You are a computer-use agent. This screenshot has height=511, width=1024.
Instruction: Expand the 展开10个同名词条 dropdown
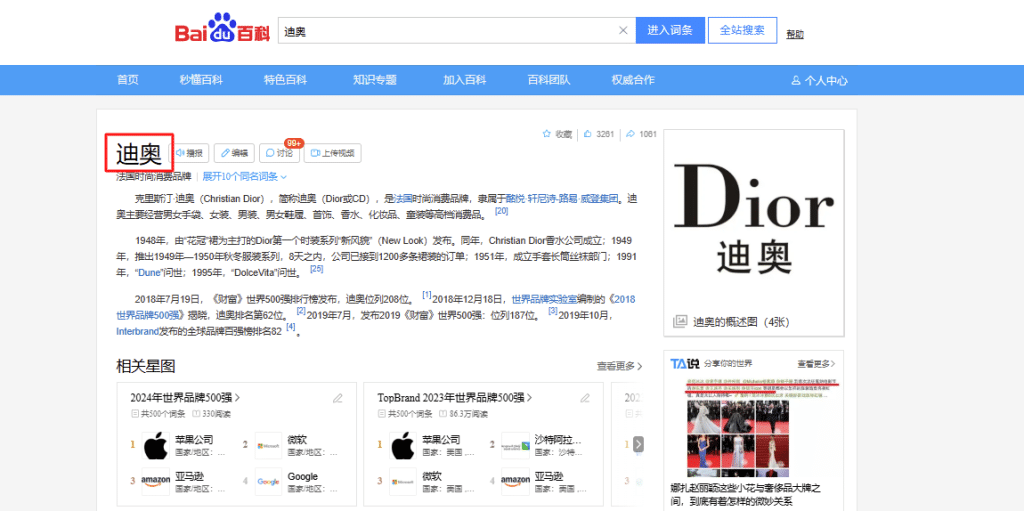tap(244, 176)
